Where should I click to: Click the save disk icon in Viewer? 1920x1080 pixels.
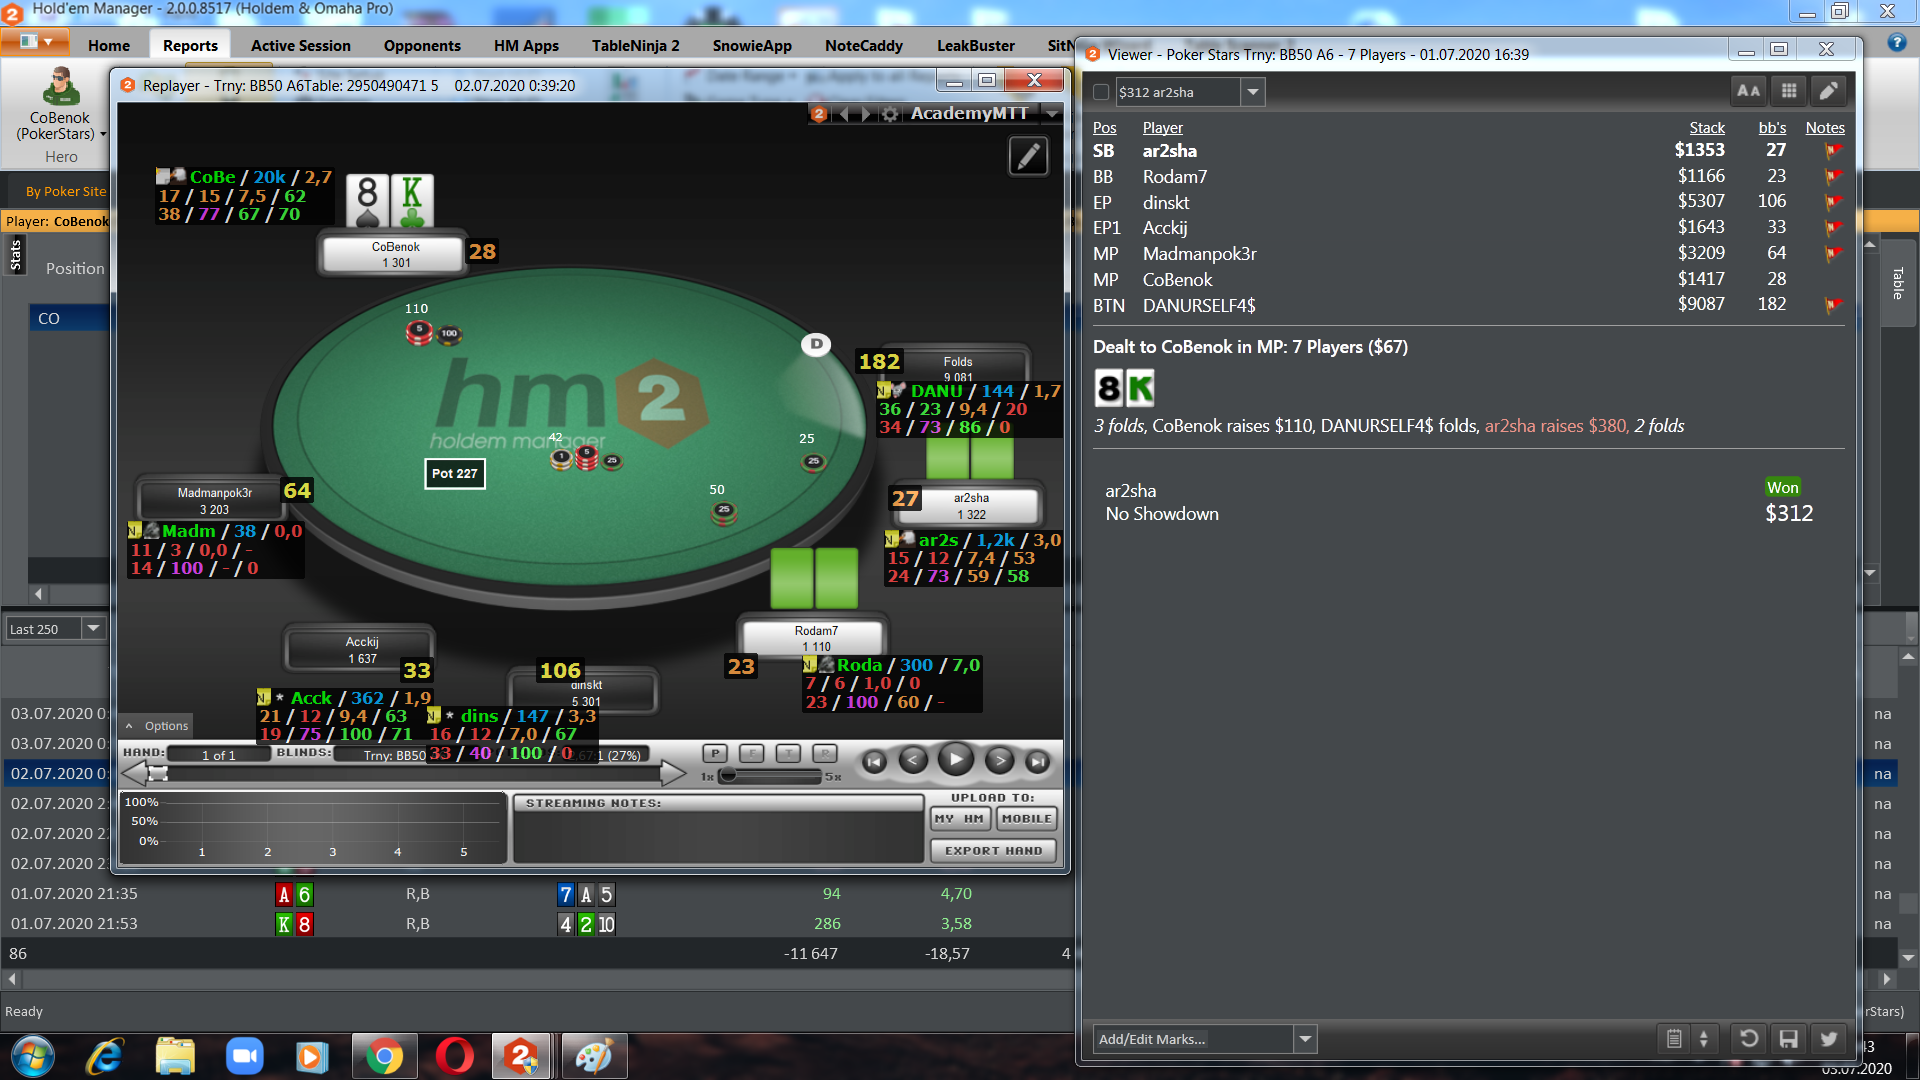pos(1788,1038)
